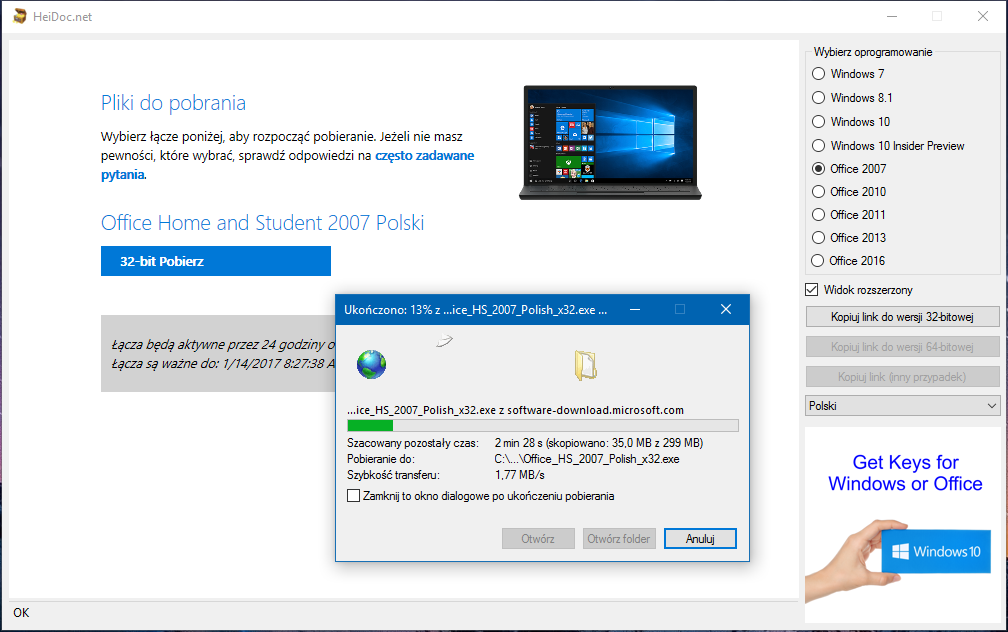Open the Polski language dropdown

902,406
